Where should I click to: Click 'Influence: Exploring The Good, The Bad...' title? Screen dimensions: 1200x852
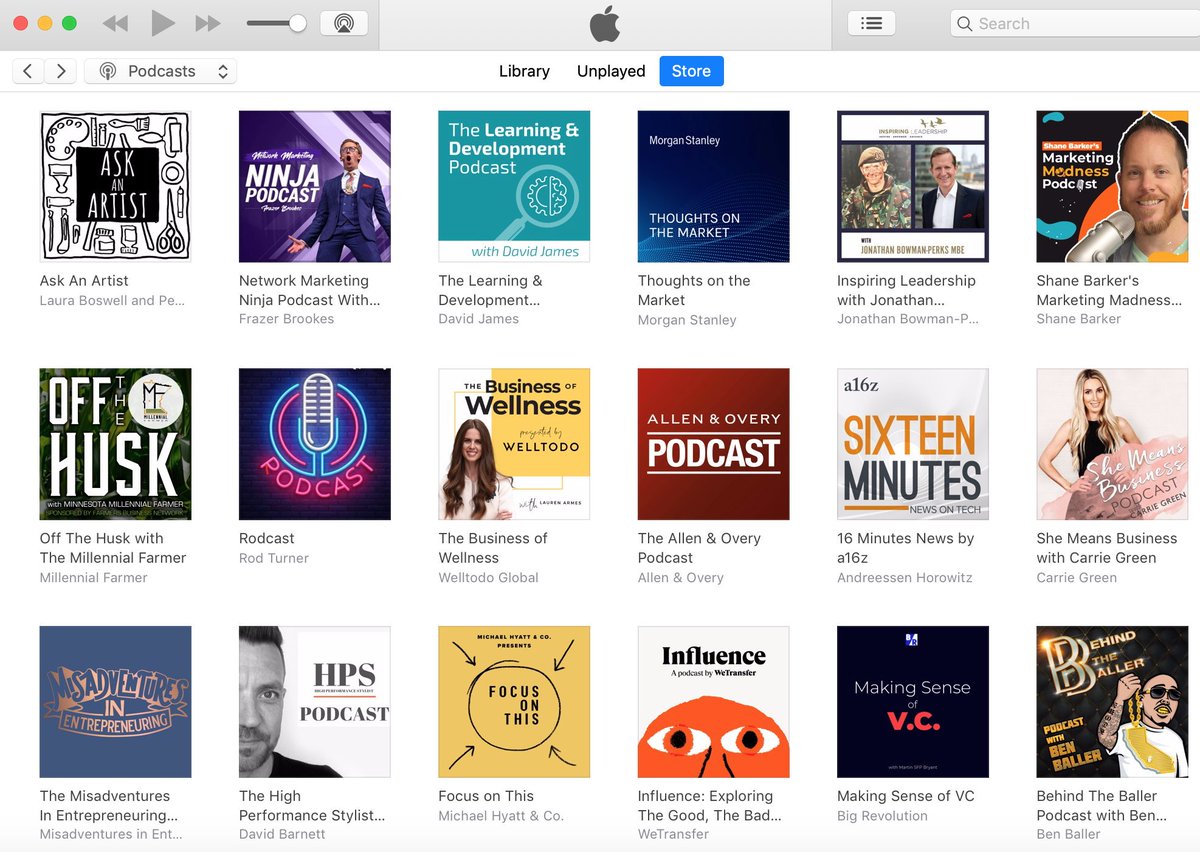[x=710, y=806]
